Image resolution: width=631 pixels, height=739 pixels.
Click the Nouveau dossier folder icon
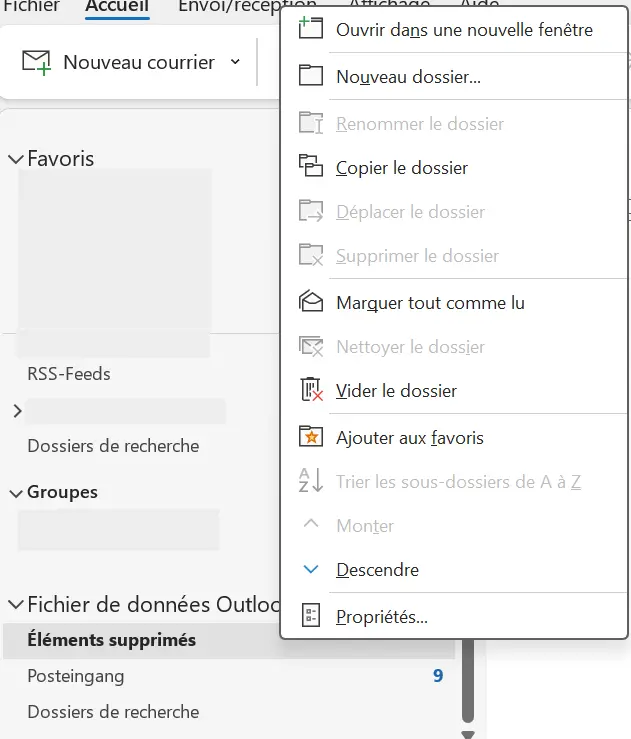311,75
